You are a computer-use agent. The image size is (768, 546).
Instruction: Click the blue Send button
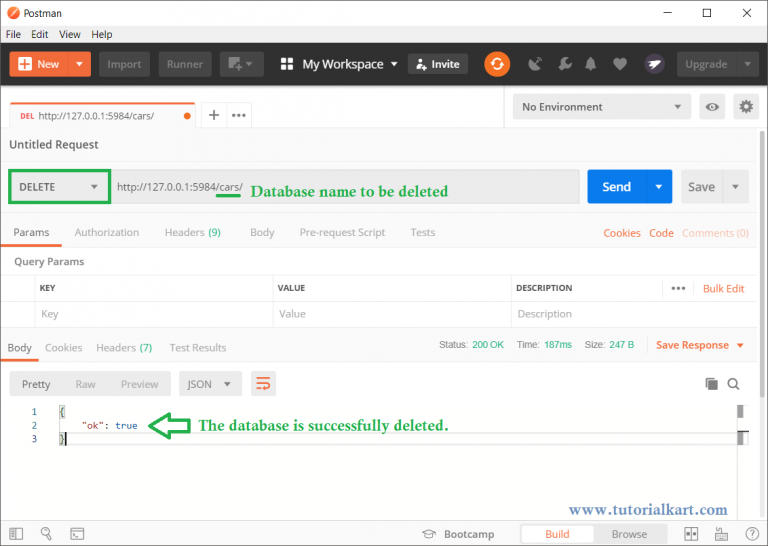point(616,187)
